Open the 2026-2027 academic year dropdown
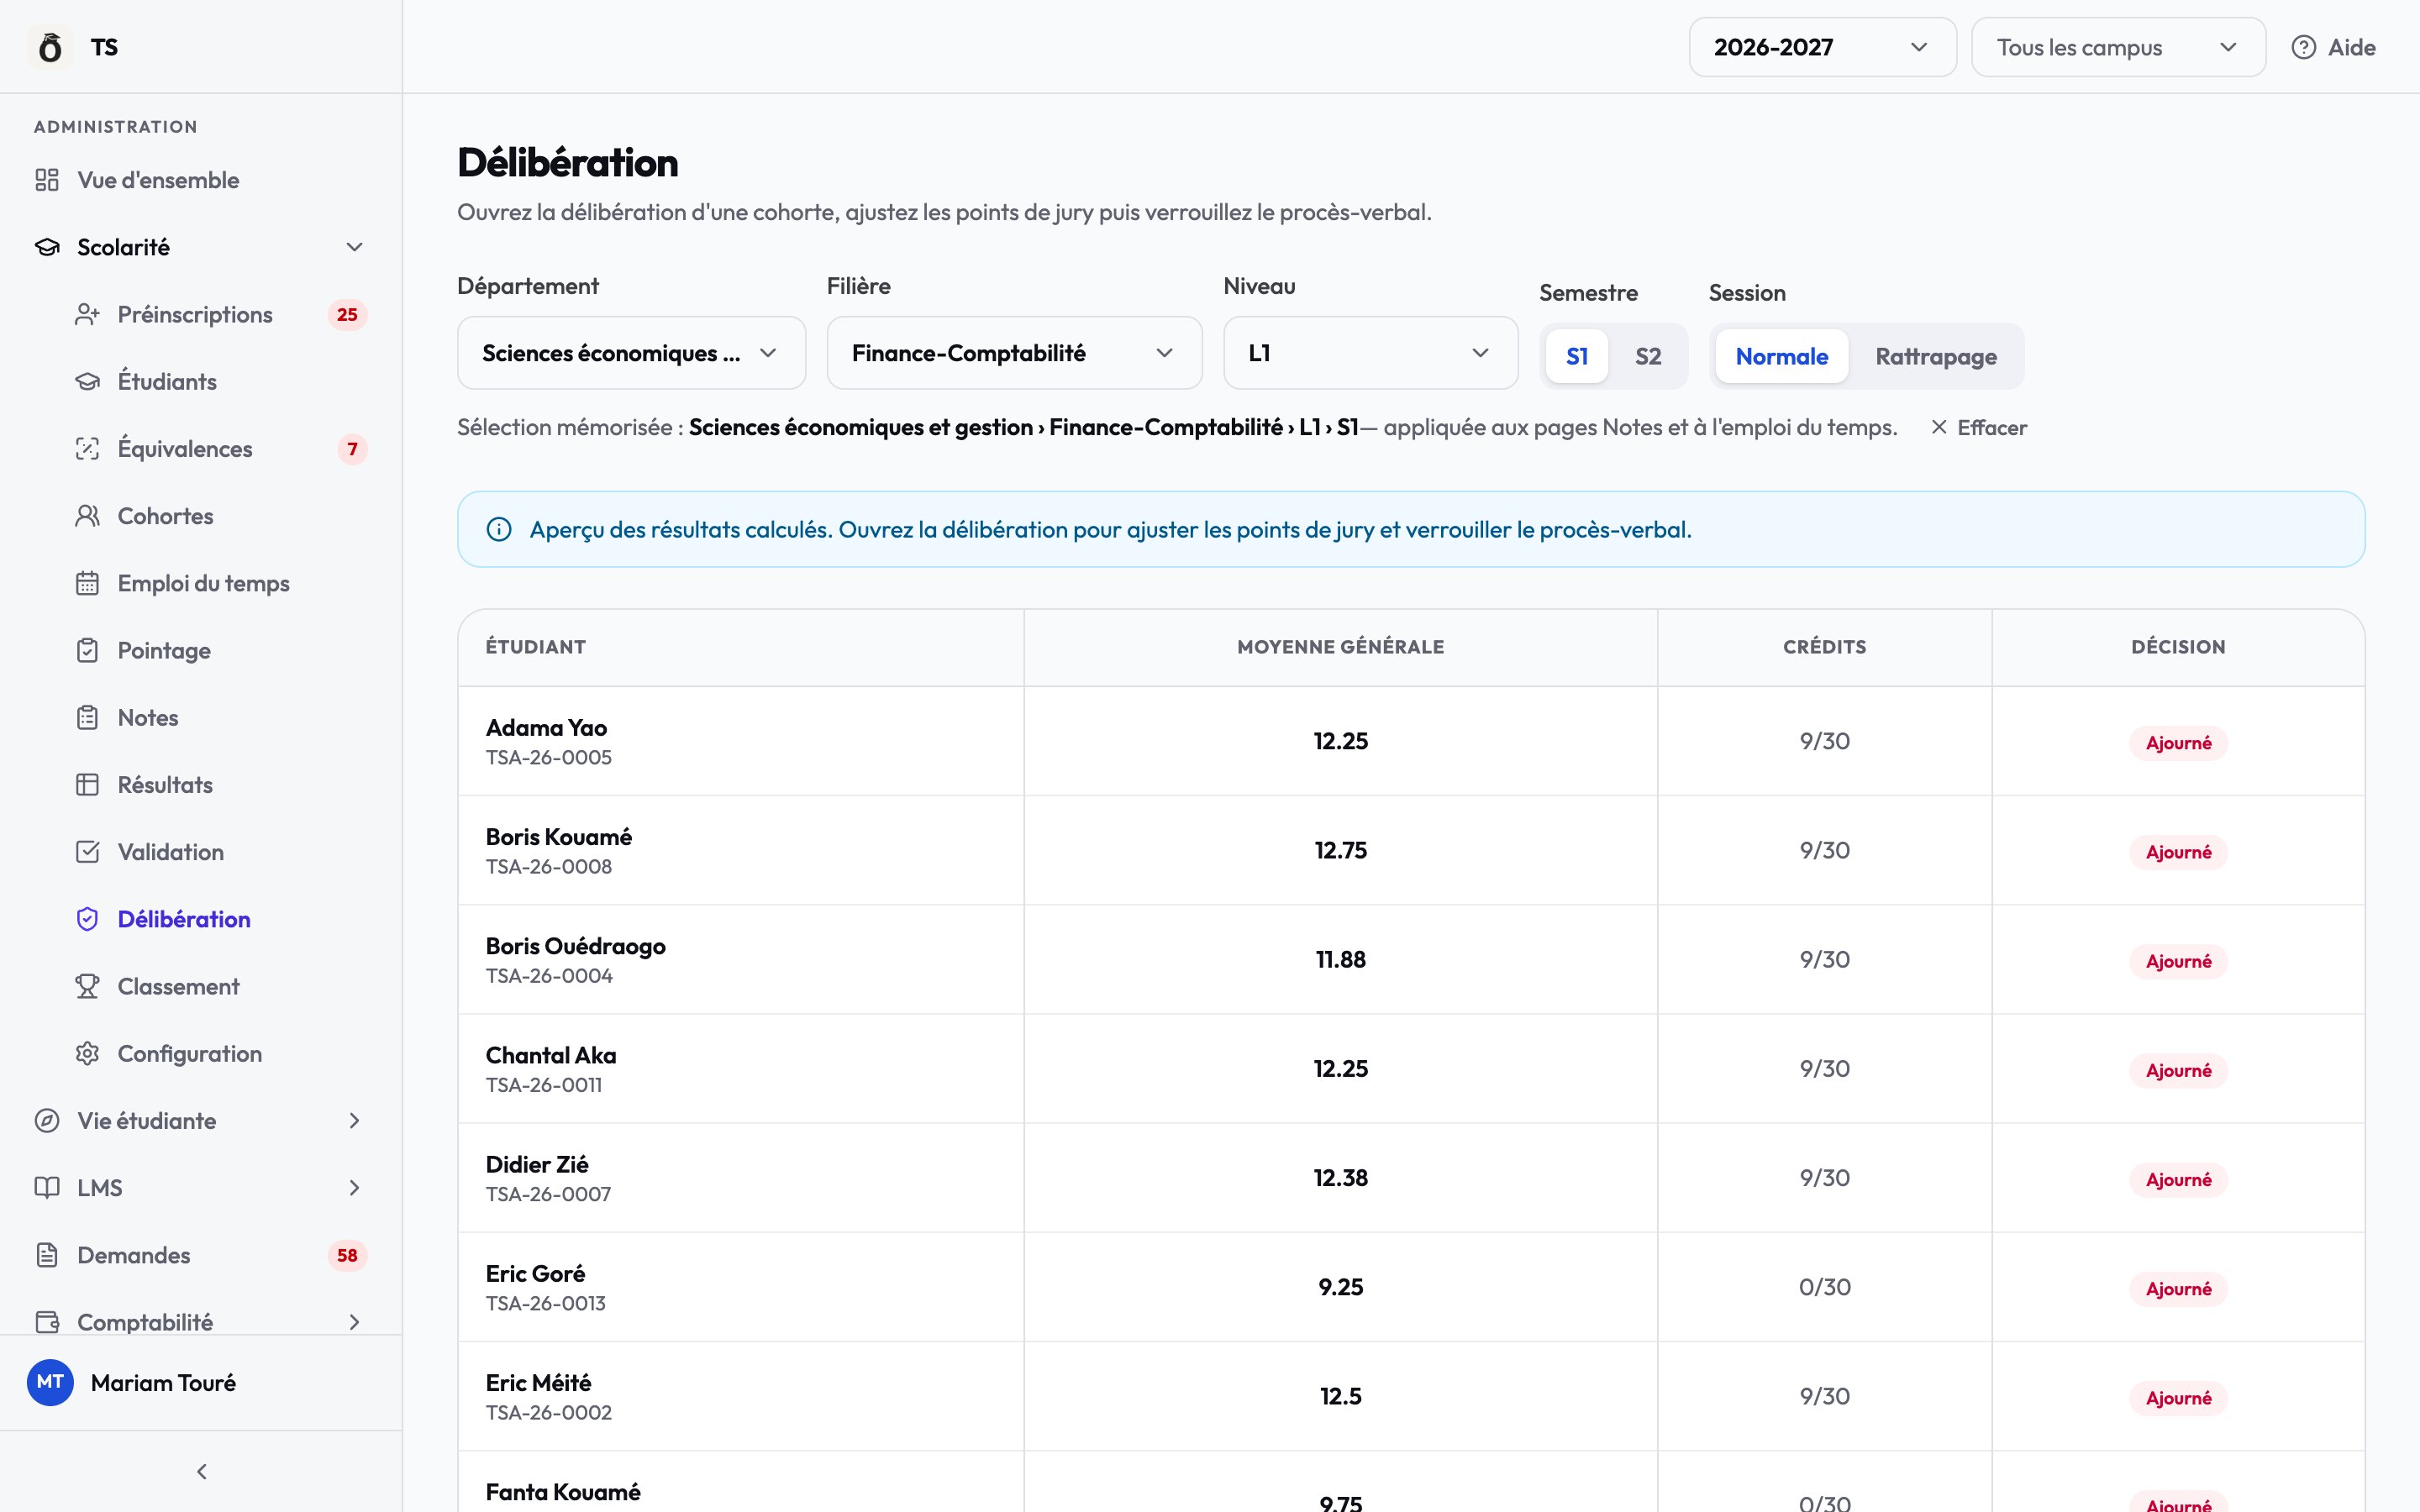The image size is (2420, 1512). (1823, 47)
